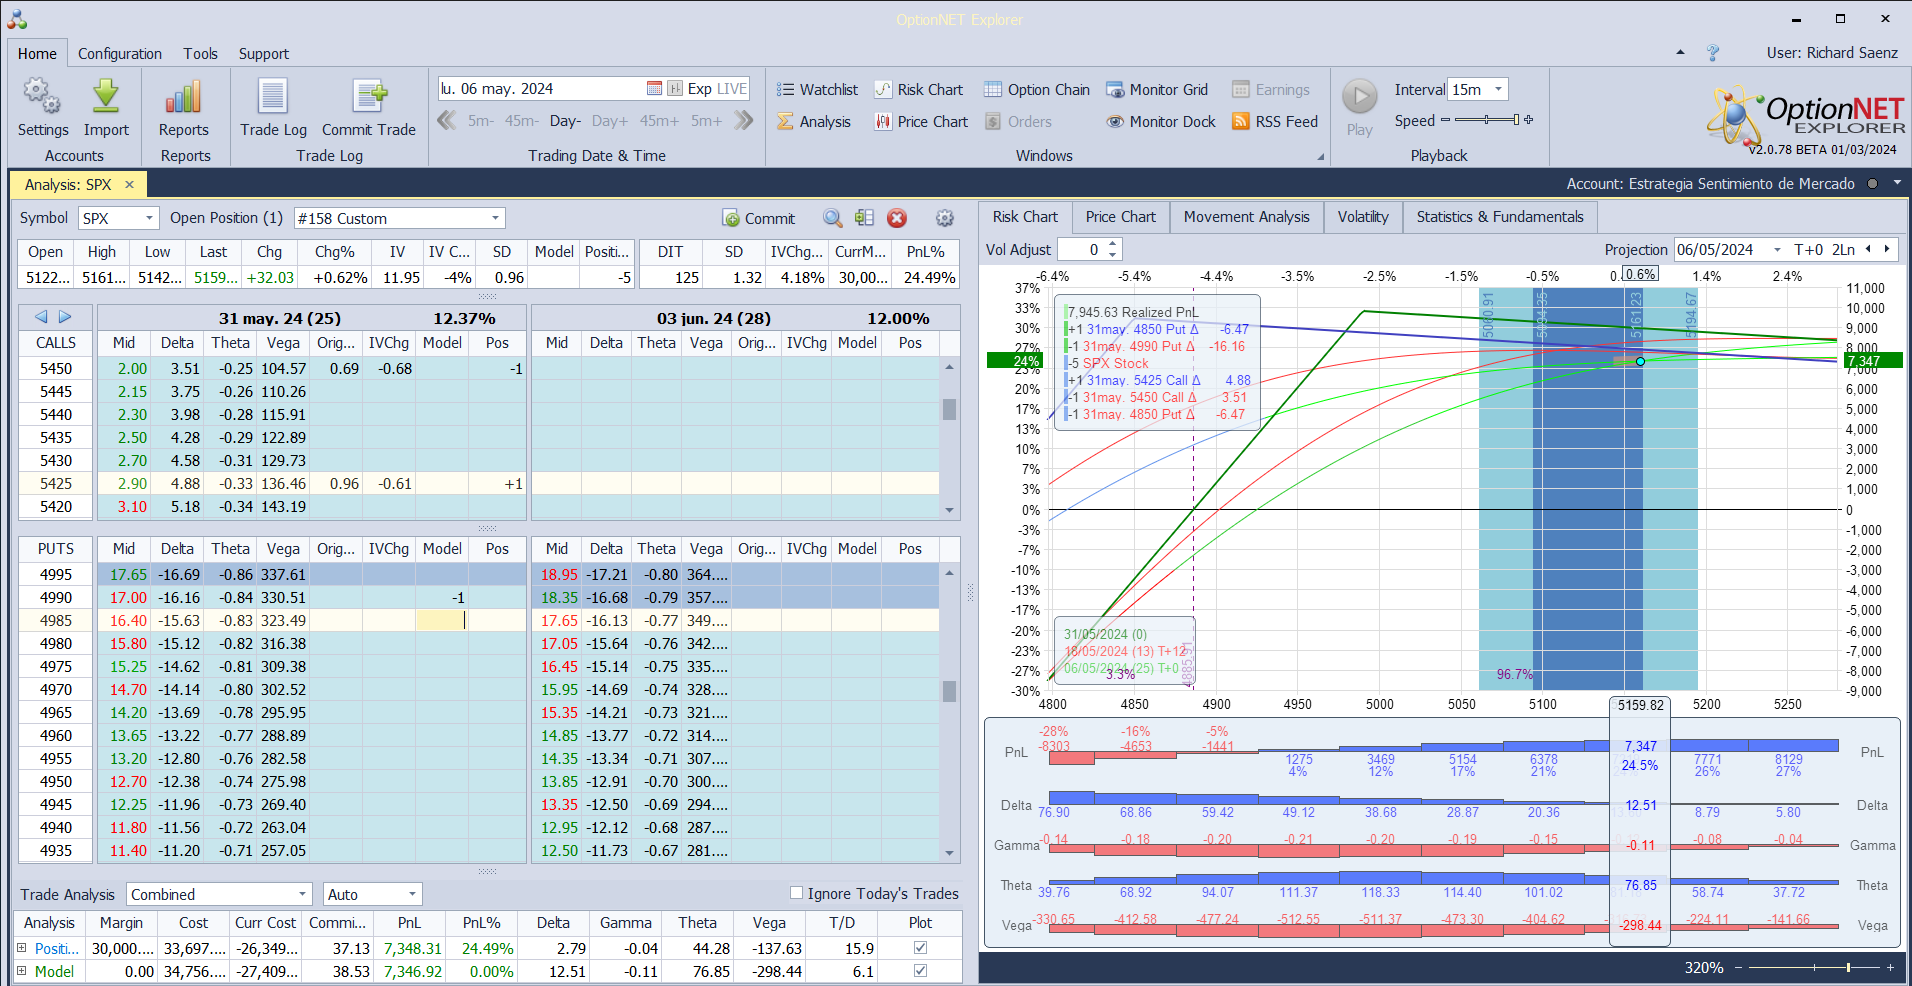This screenshot has height=986, width=1912.
Task: Switch to the Movement Analysis tab
Action: (x=1246, y=217)
